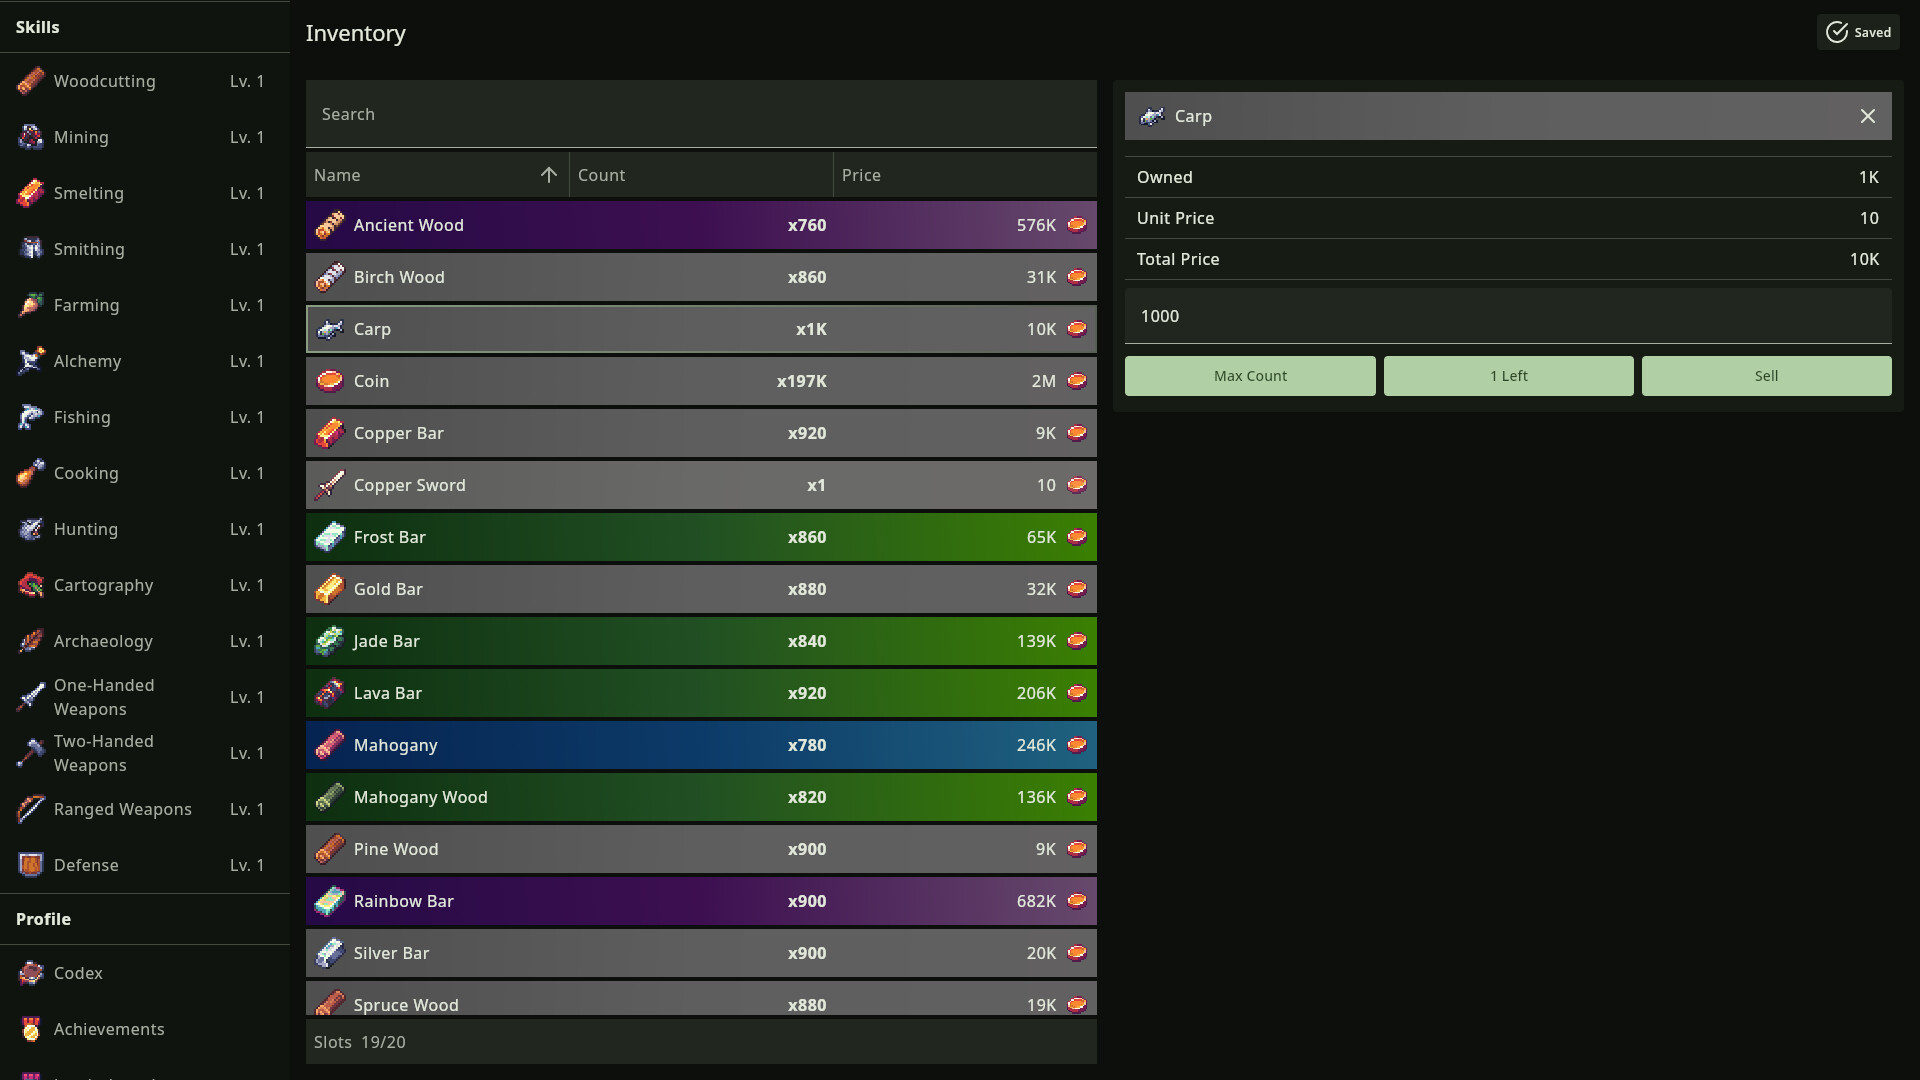The image size is (1920, 1080).
Task: Click the inventory Search field
Action: pos(700,114)
